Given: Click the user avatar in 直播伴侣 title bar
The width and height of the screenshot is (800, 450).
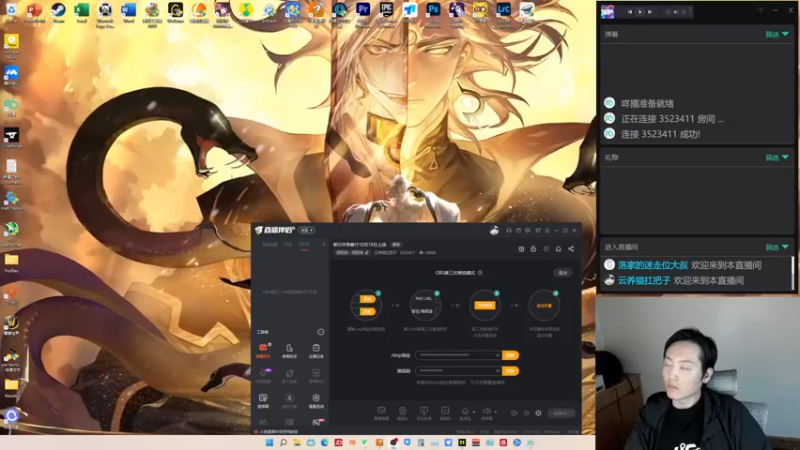Looking at the screenshot, I should (x=493, y=230).
